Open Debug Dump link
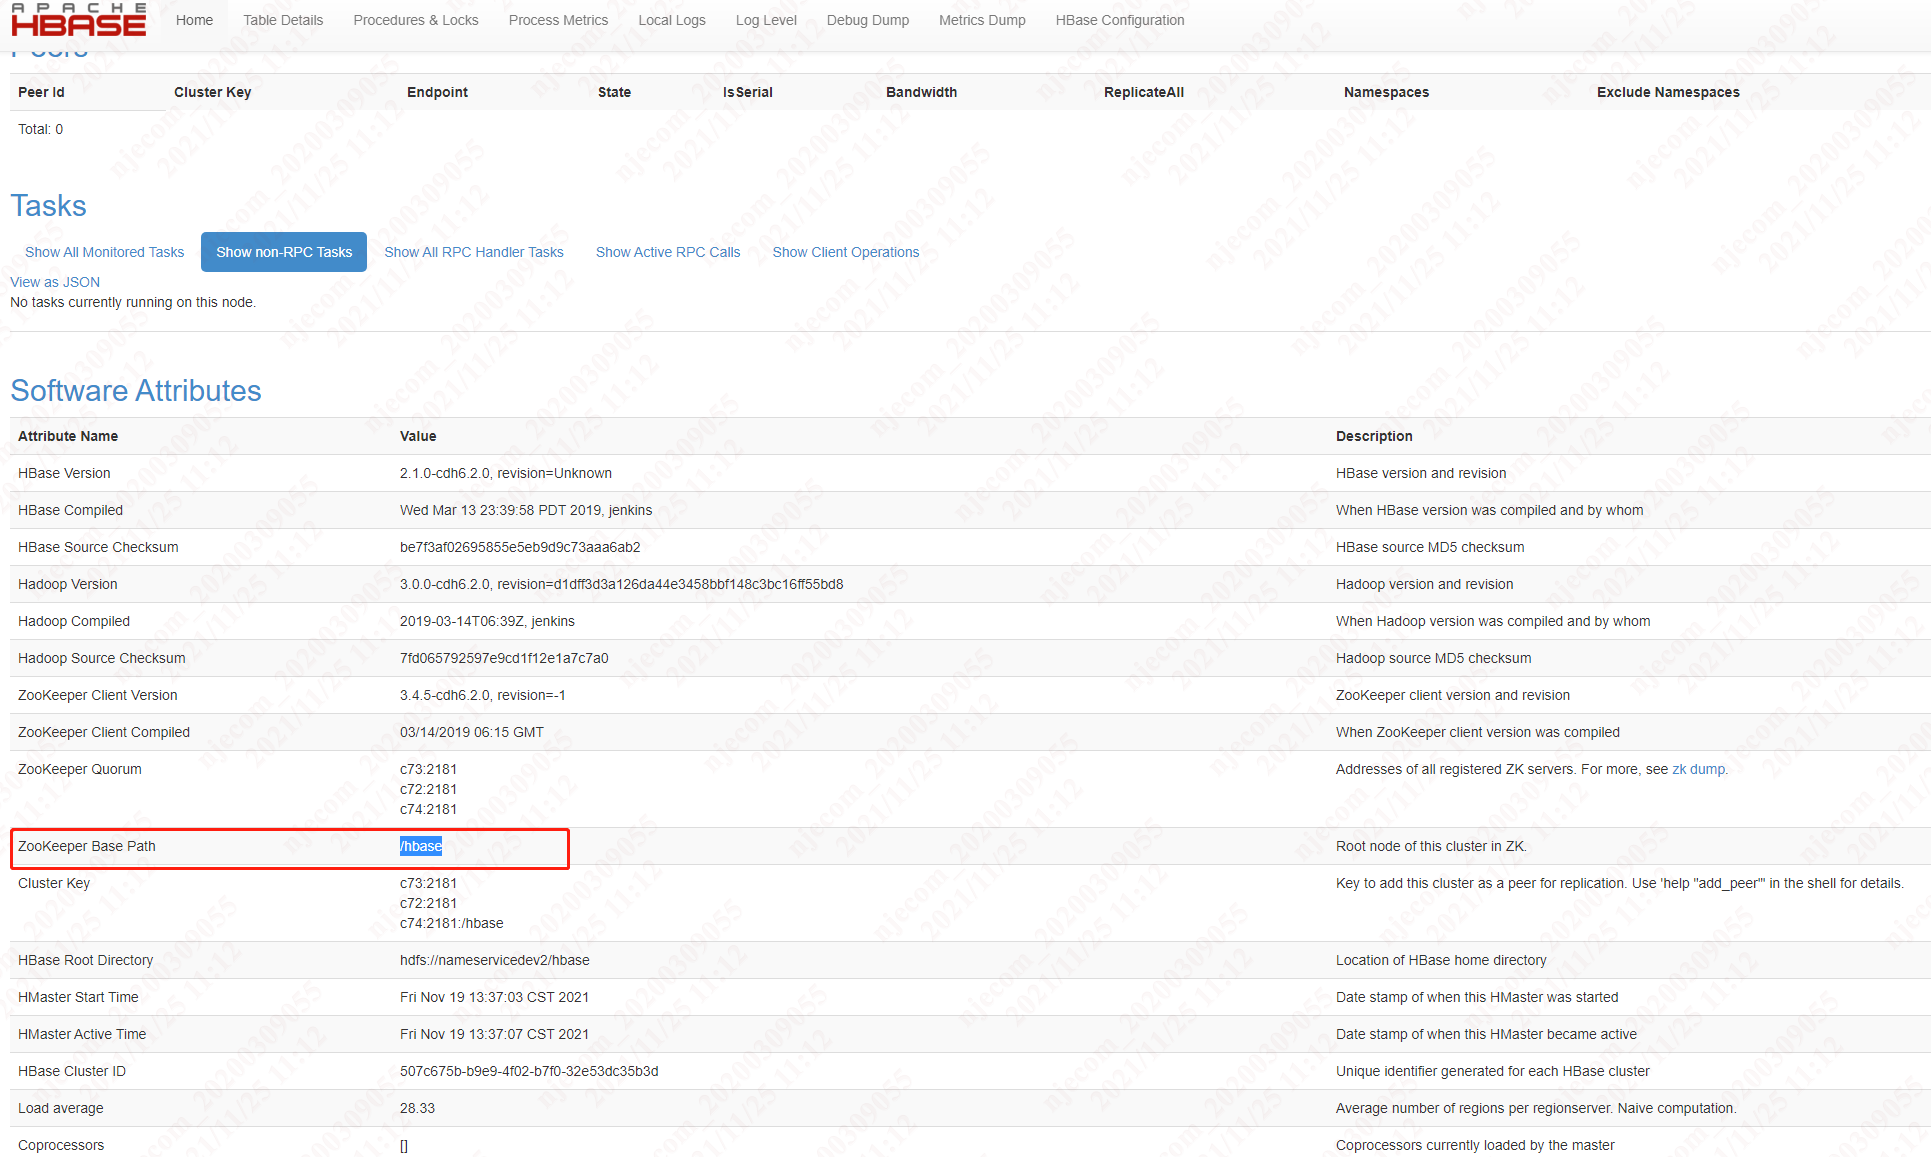Viewport: 1931px width, 1157px height. pyautogui.click(x=867, y=20)
